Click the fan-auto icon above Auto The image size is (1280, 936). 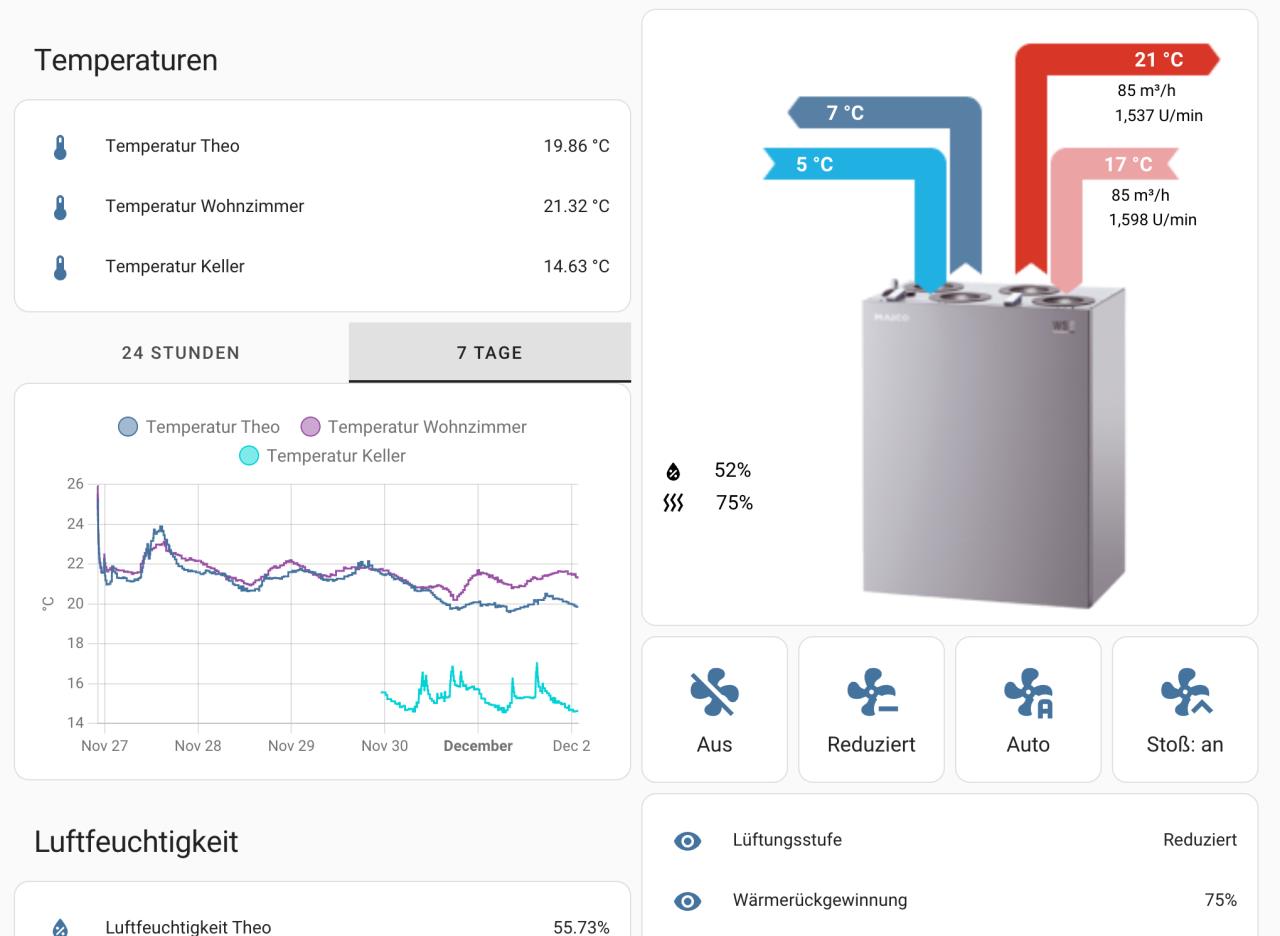[1028, 693]
